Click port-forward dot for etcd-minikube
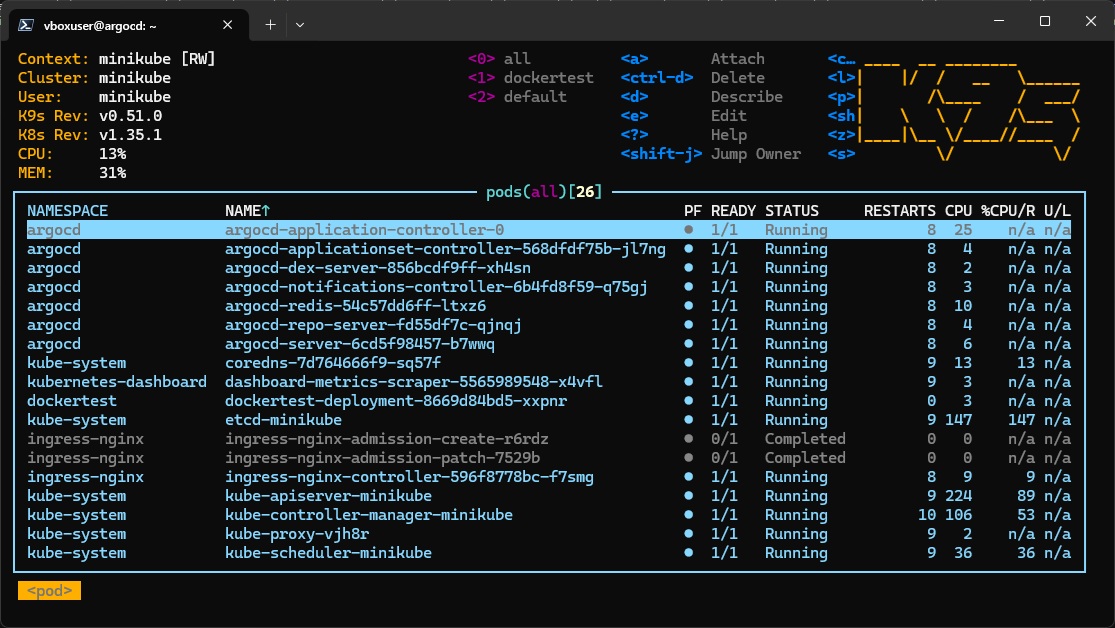1115x628 pixels. 688,420
